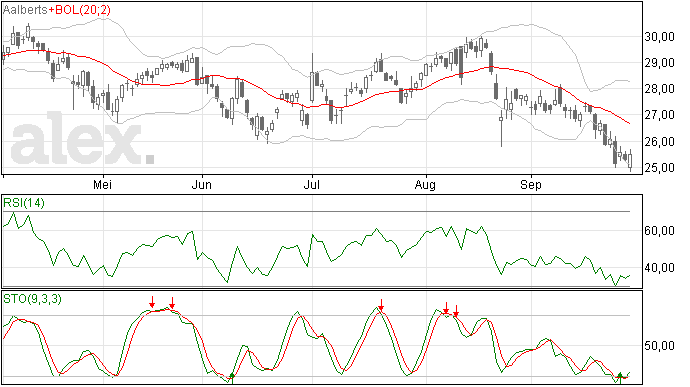Click the Aalberts chart title label
The image size is (690, 387).
(x=25, y=10)
